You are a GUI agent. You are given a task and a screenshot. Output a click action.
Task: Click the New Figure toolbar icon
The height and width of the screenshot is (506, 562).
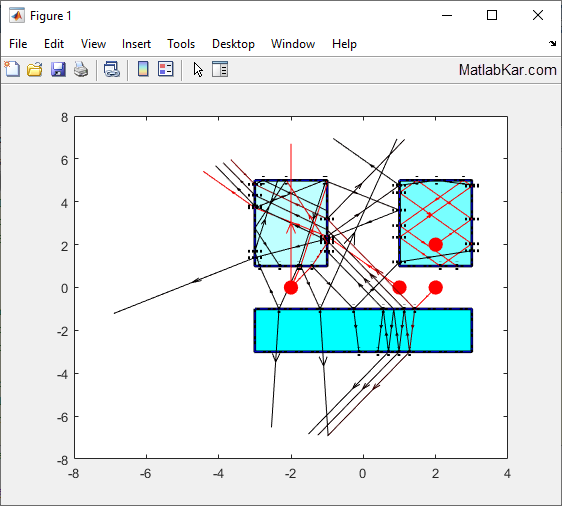click(x=13, y=69)
